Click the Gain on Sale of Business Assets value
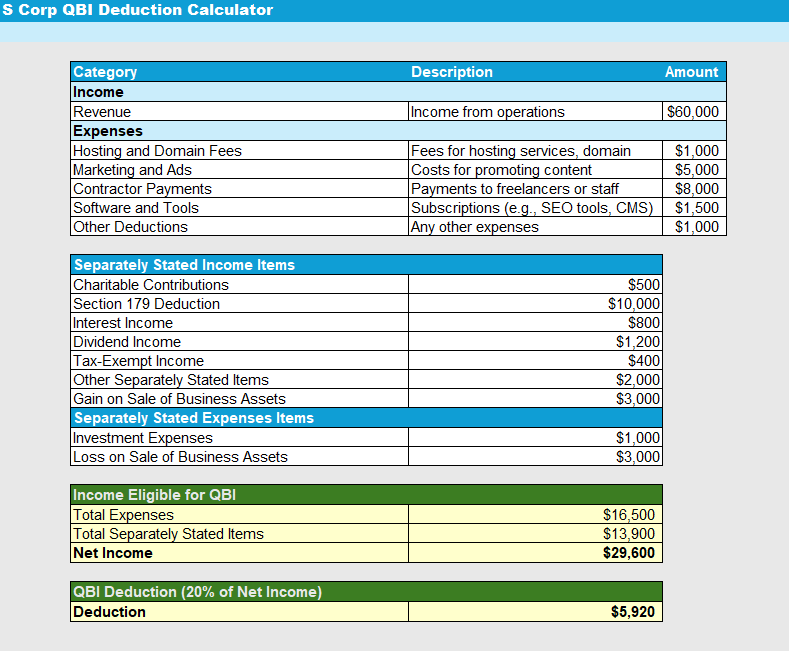Viewport: 789px width, 651px height. click(535, 399)
